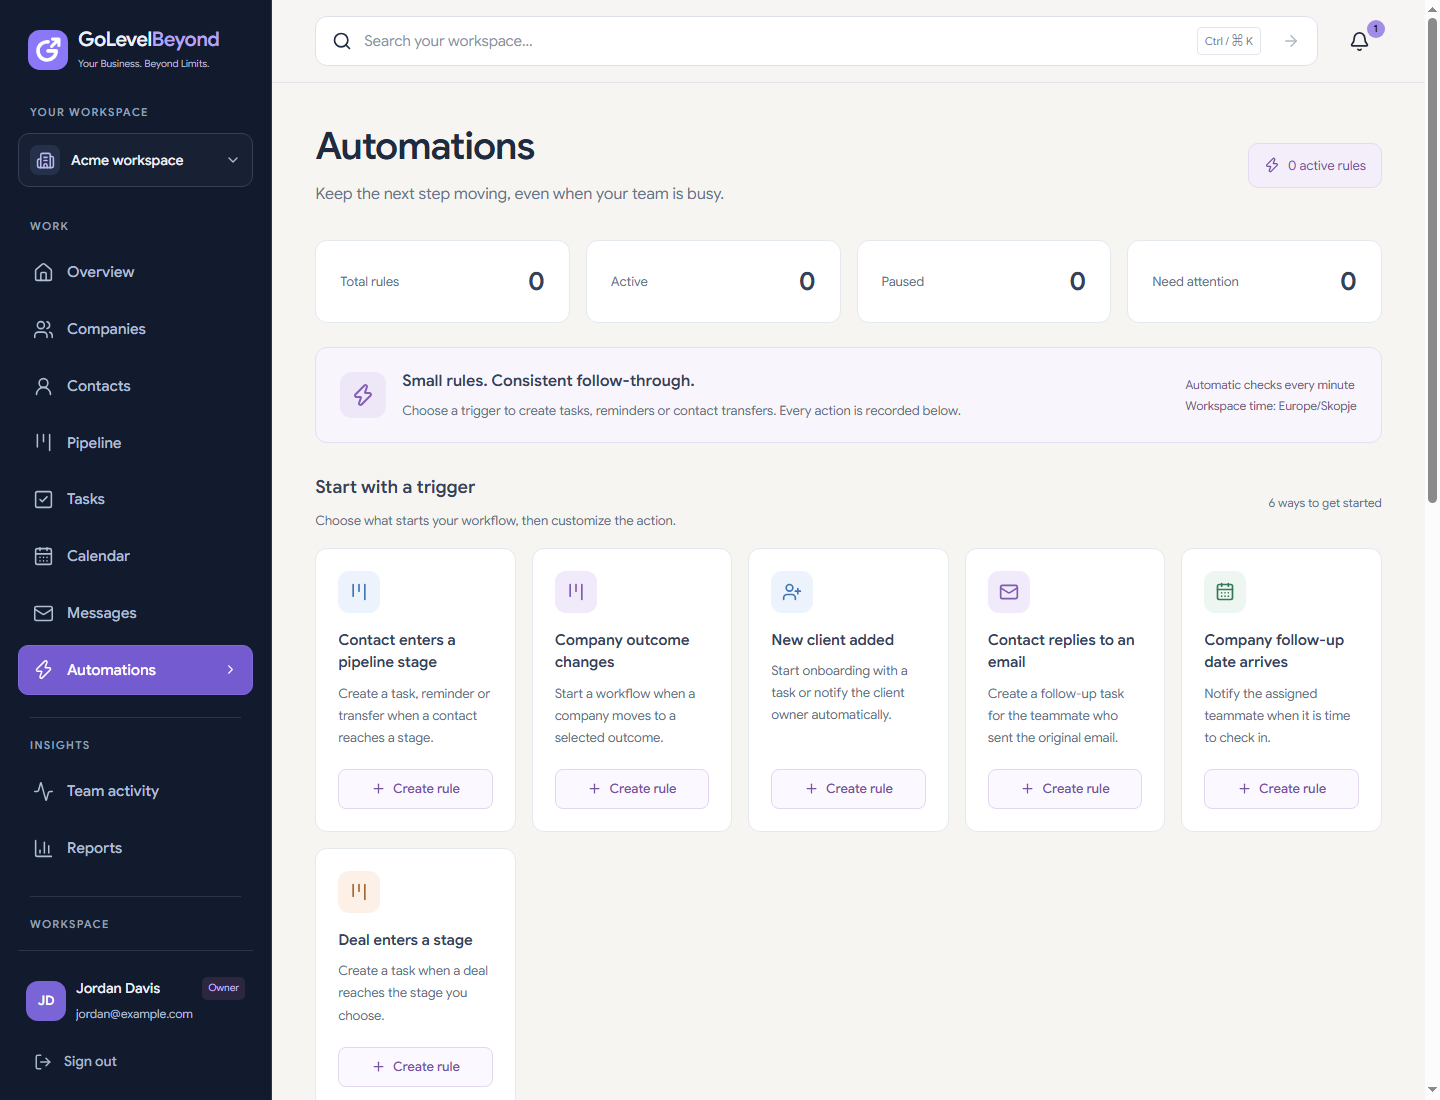Expand the Automations menu chevron
The image size is (1440, 1100).
tap(231, 670)
